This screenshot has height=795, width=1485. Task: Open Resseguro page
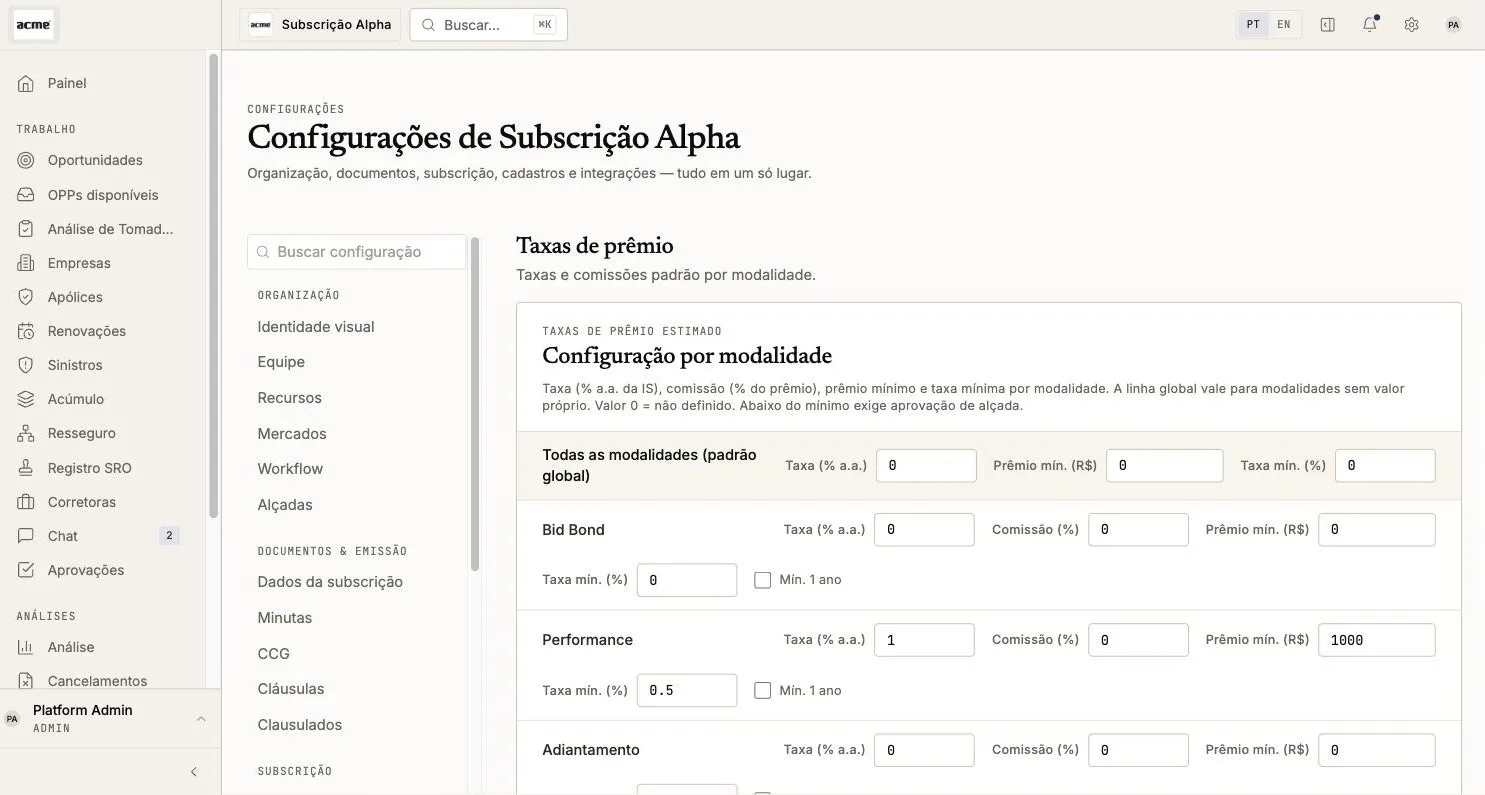tap(82, 433)
